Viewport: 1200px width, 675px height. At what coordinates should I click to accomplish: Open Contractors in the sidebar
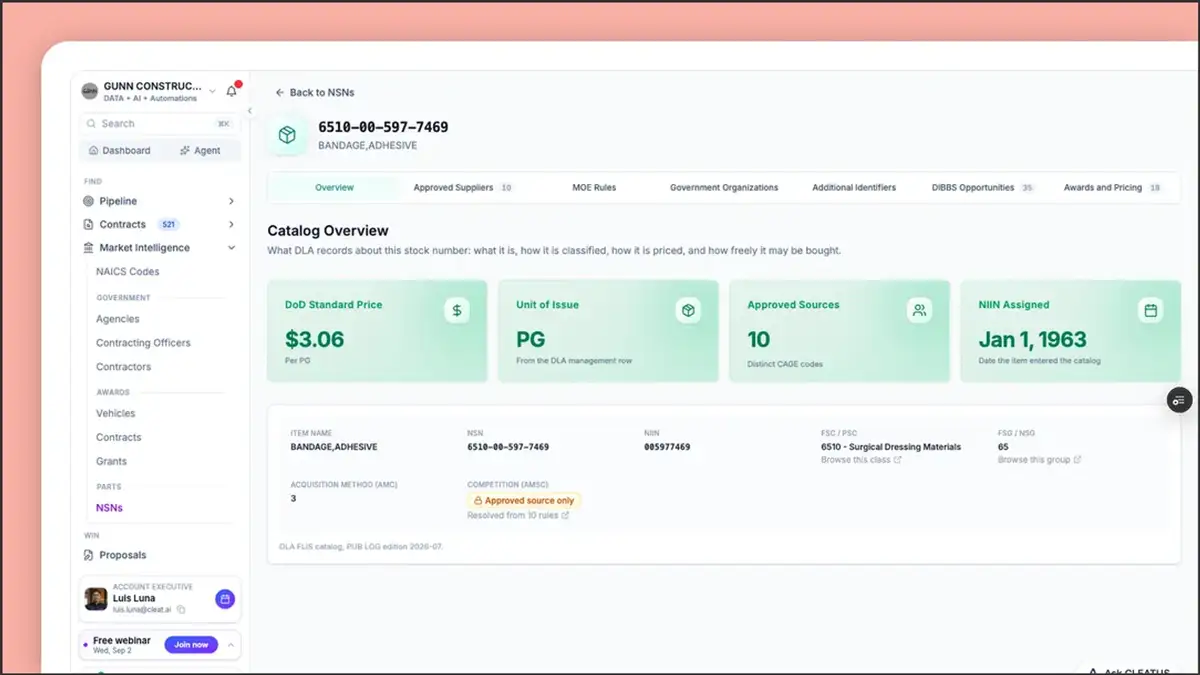coord(123,367)
